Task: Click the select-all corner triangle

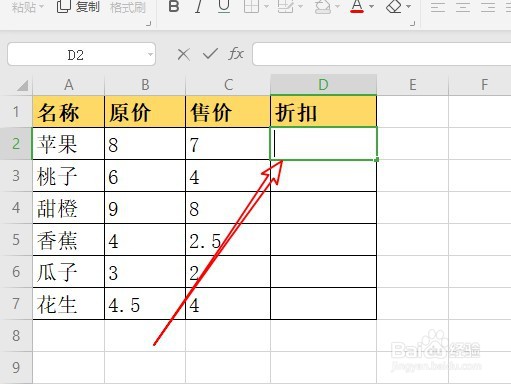Action: 23,86
